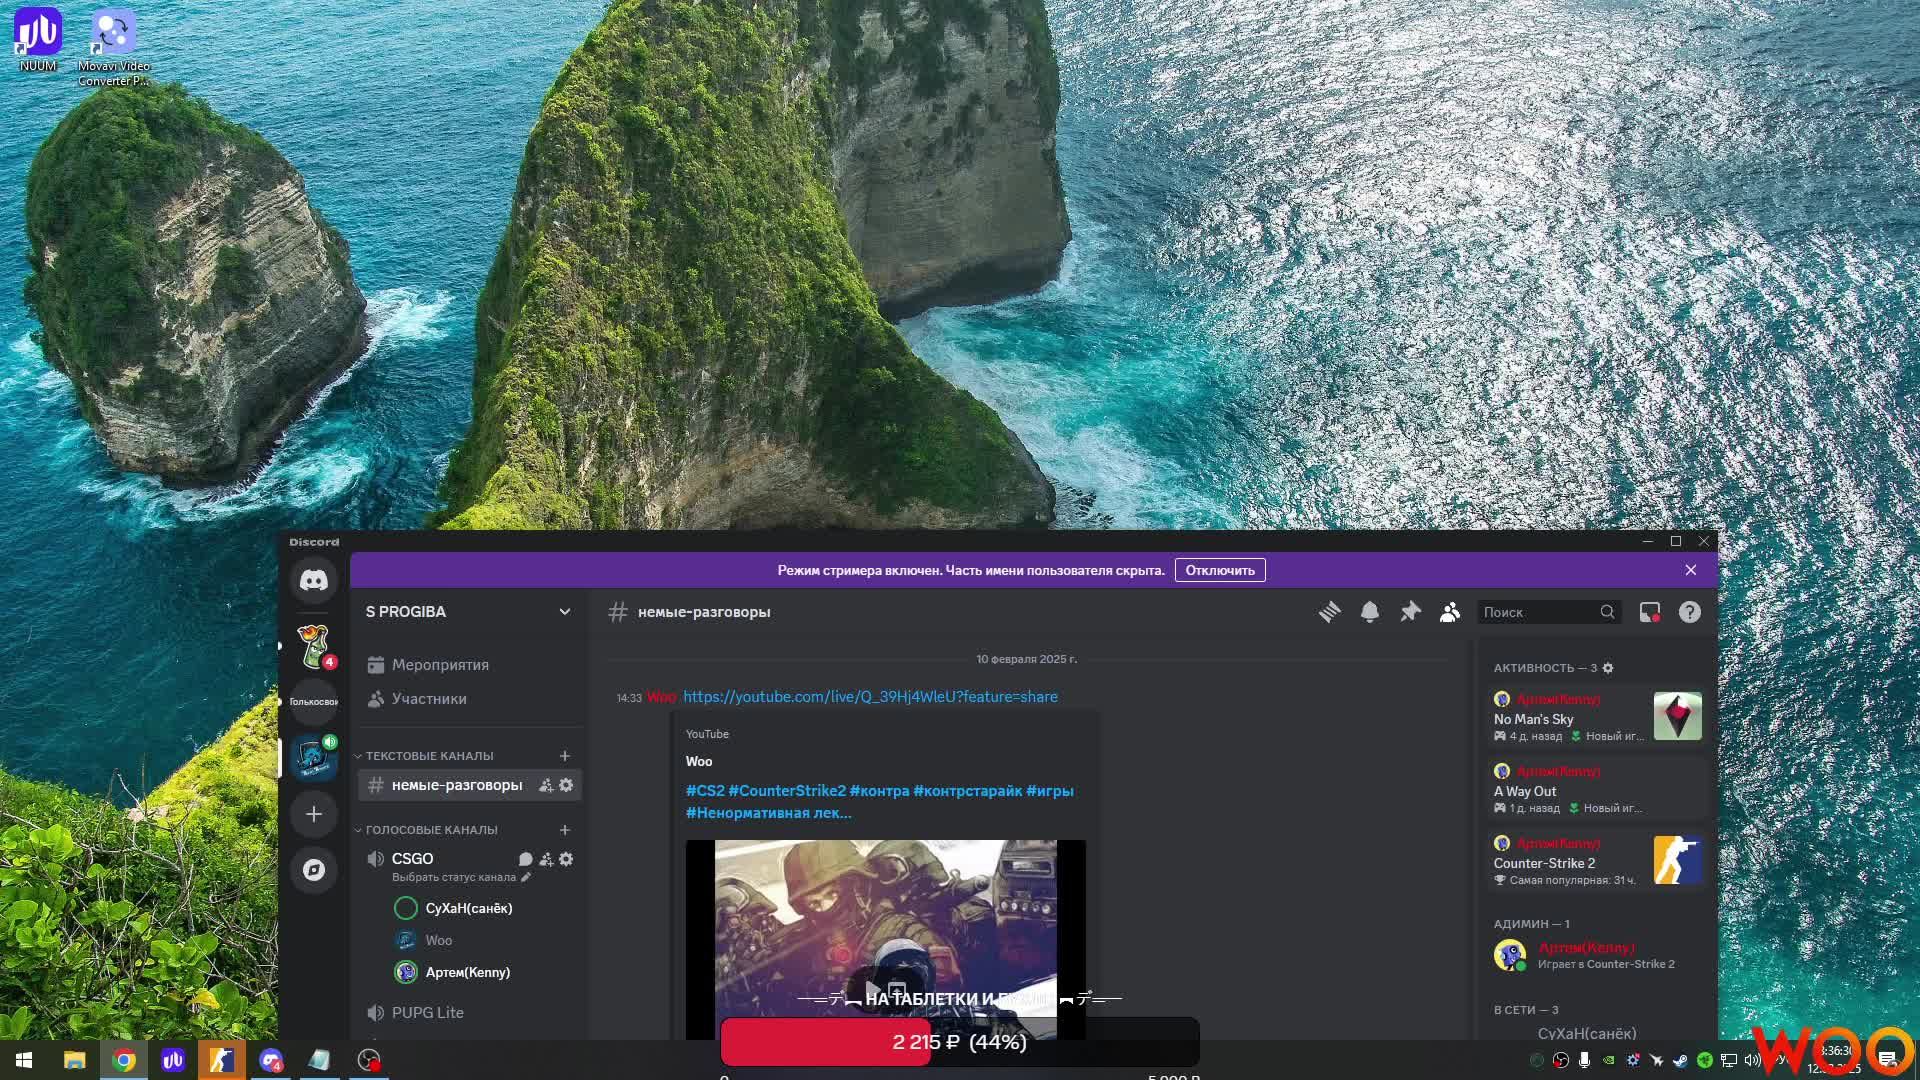Create invite for CSGO voice channel

click(x=546, y=859)
